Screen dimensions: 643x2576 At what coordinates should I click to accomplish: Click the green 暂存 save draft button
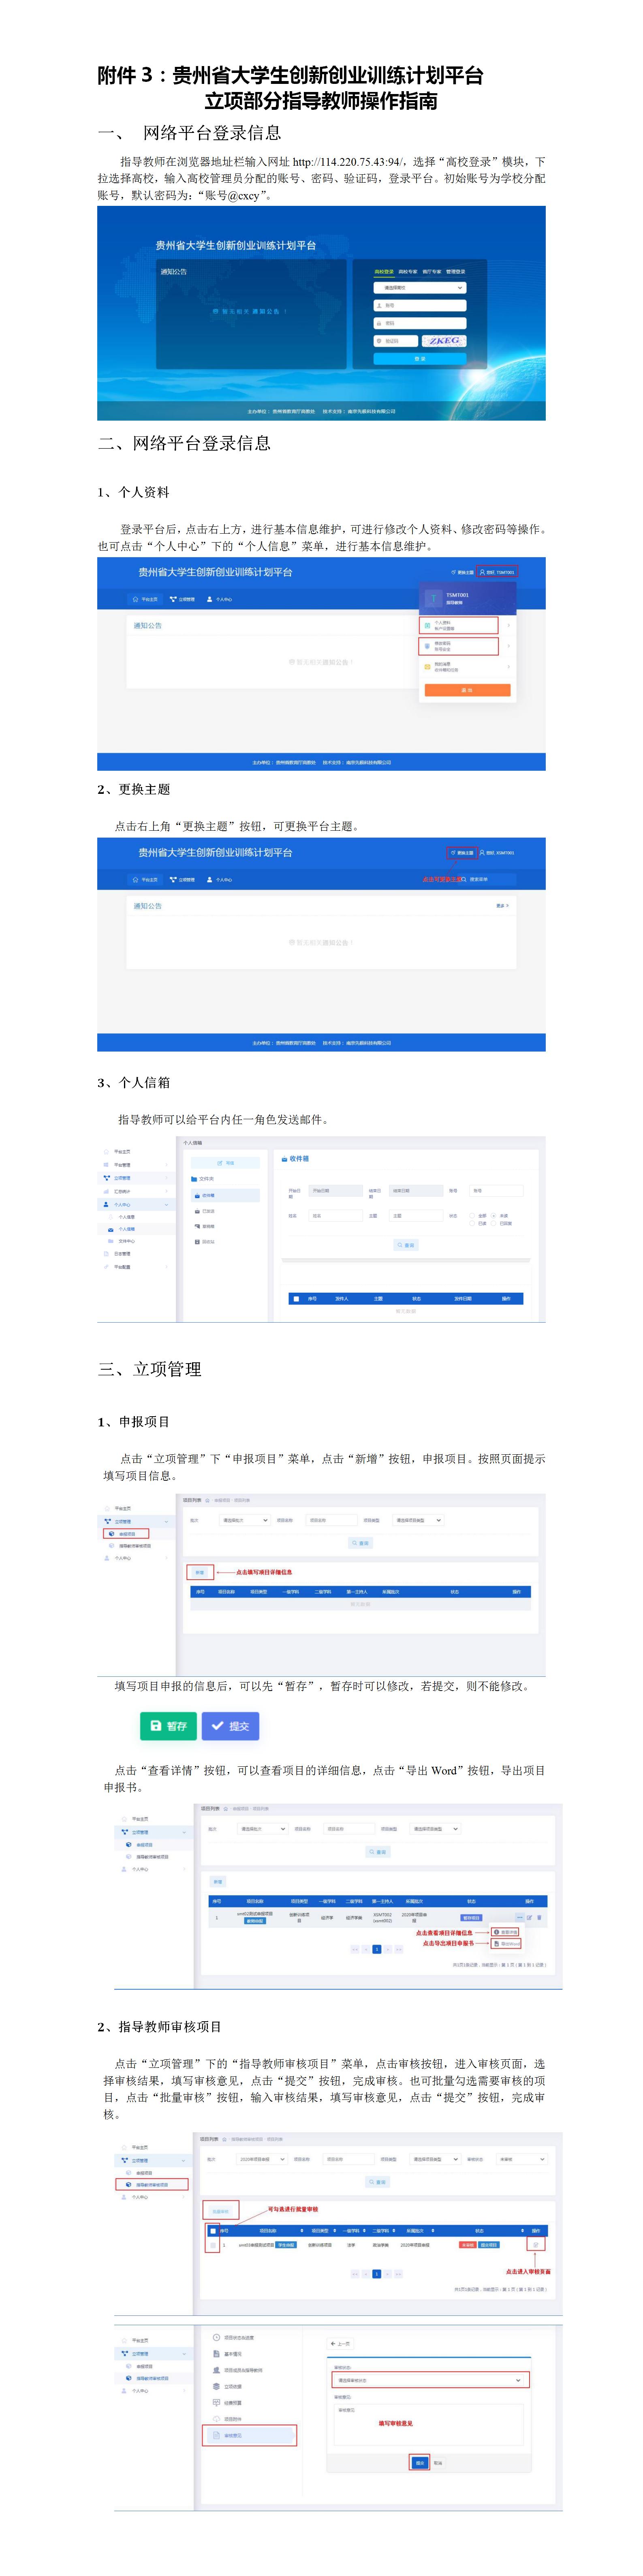pyautogui.click(x=168, y=1726)
